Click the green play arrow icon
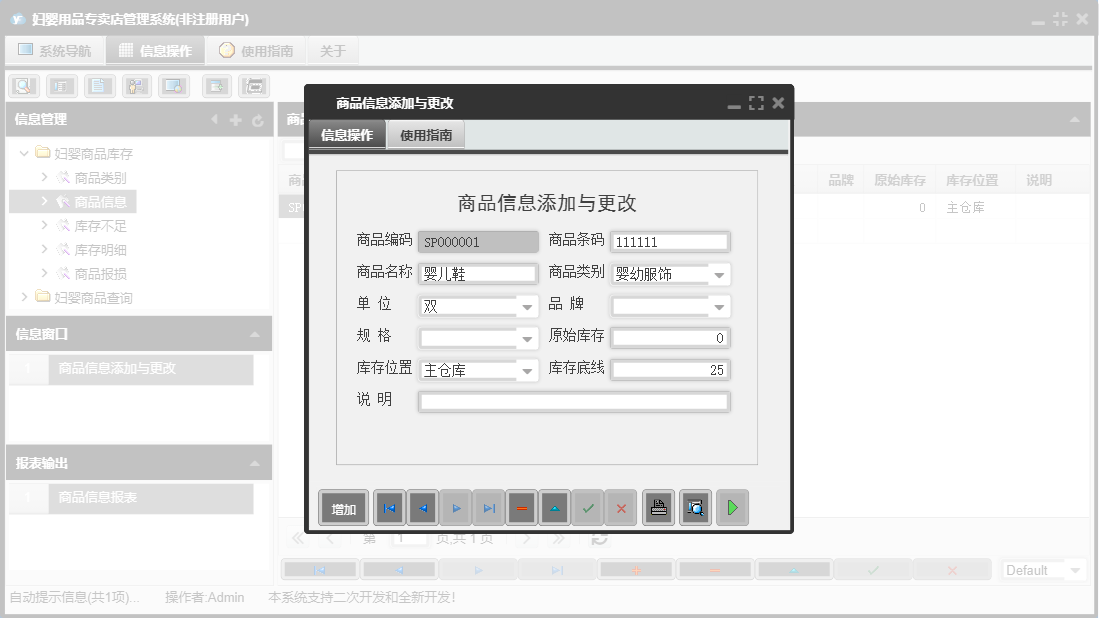The image size is (1099, 618). click(732, 509)
